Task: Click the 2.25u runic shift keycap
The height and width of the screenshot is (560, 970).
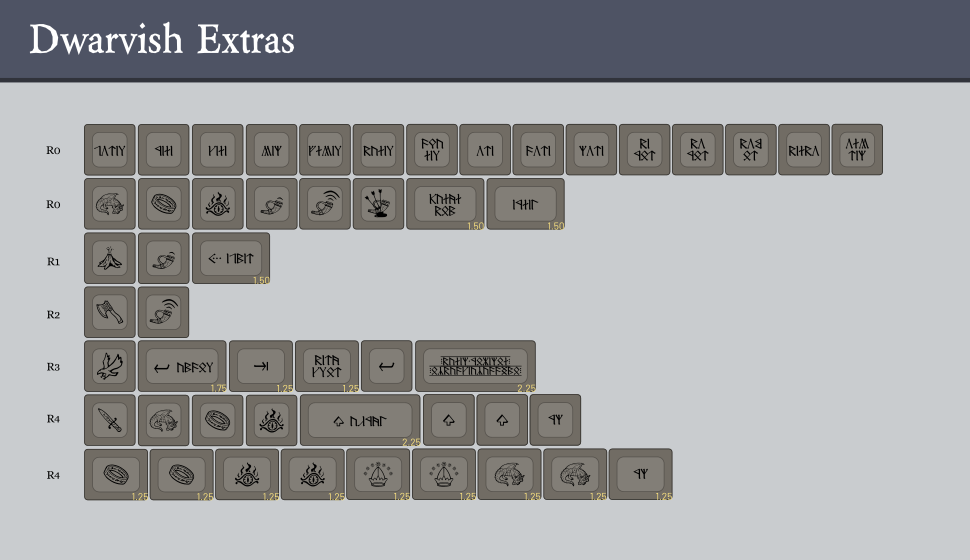Action: point(359,419)
